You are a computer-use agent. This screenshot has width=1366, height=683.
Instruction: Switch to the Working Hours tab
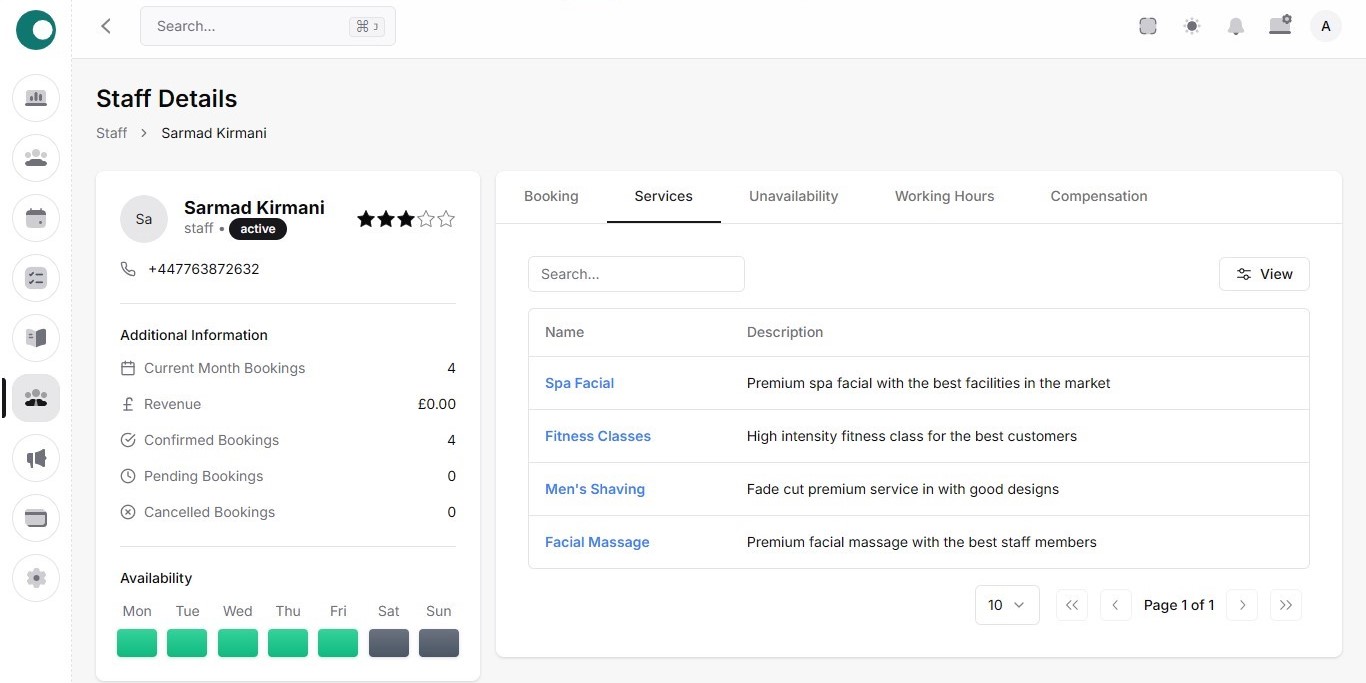coord(944,196)
